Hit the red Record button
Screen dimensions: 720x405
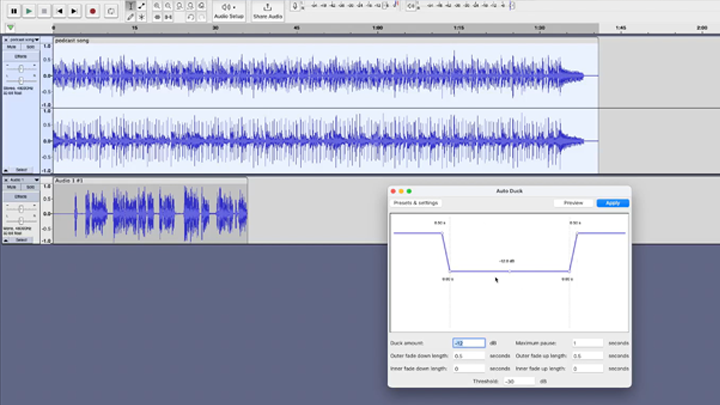93,10
